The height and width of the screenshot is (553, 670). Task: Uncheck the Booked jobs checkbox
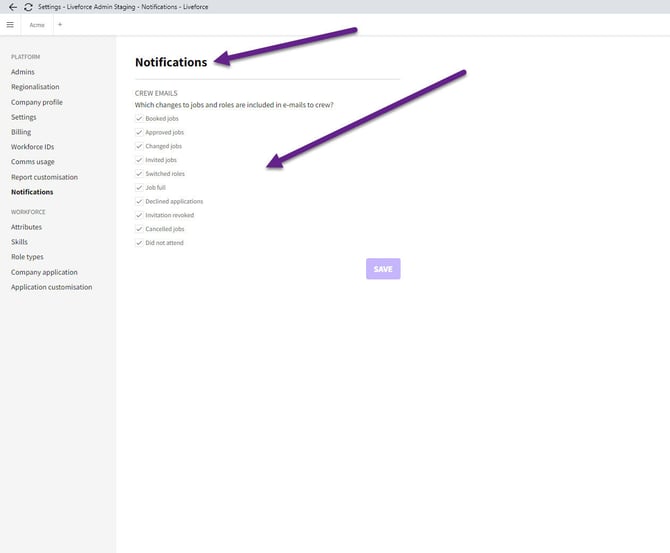(x=139, y=118)
